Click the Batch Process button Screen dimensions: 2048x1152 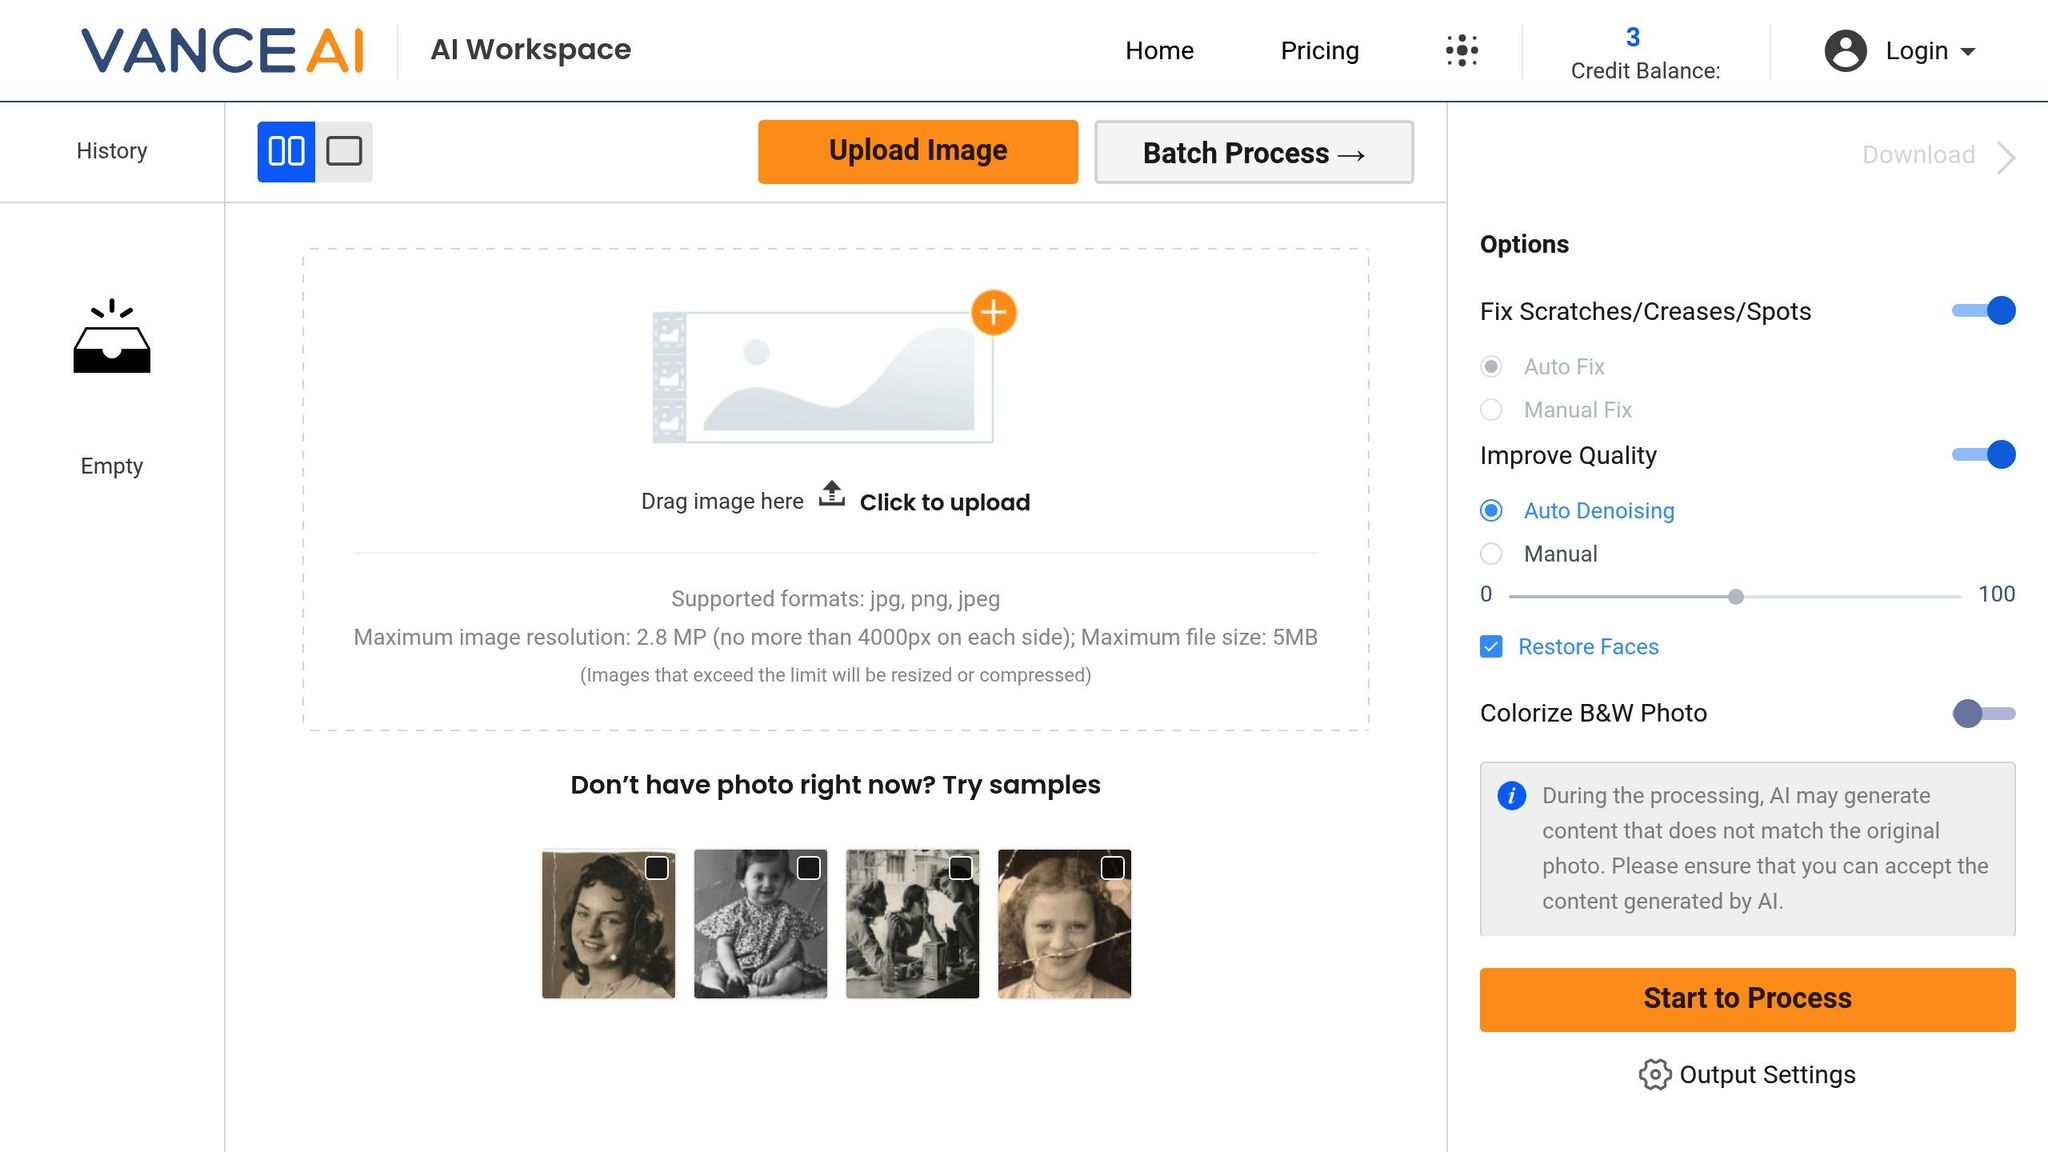[x=1253, y=153]
